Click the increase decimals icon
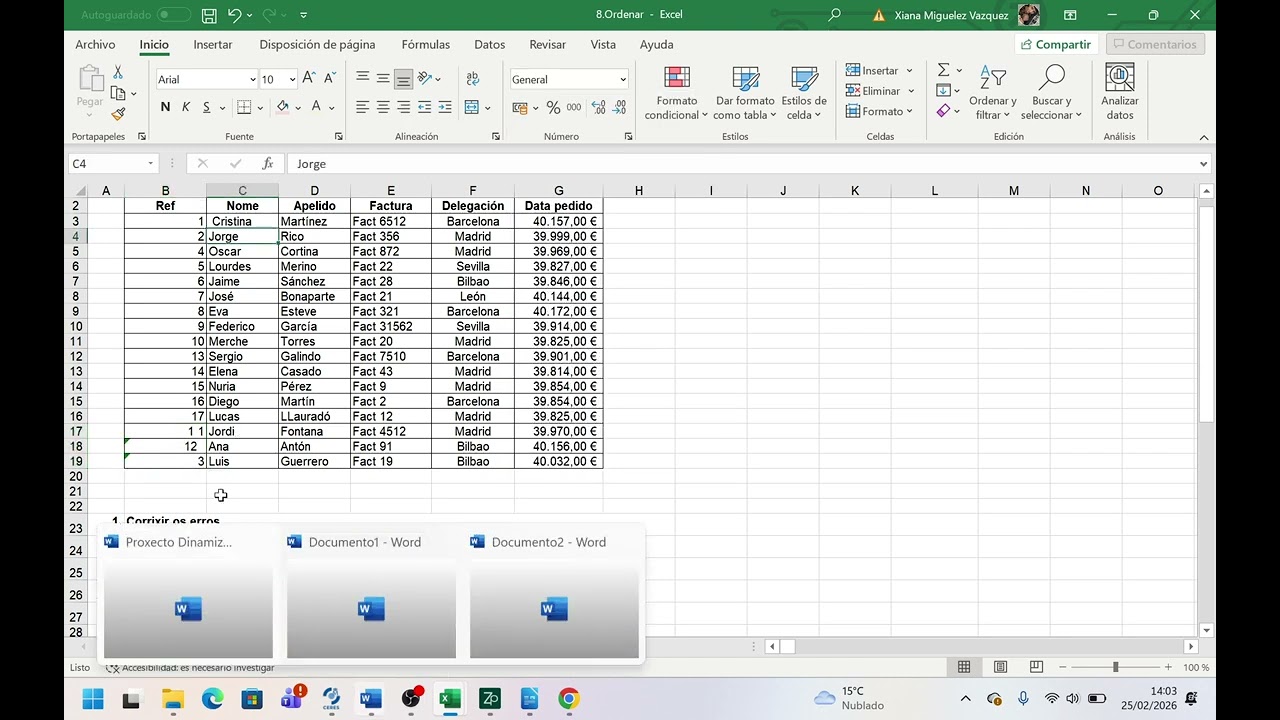The image size is (1280, 720). pos(598,107)
